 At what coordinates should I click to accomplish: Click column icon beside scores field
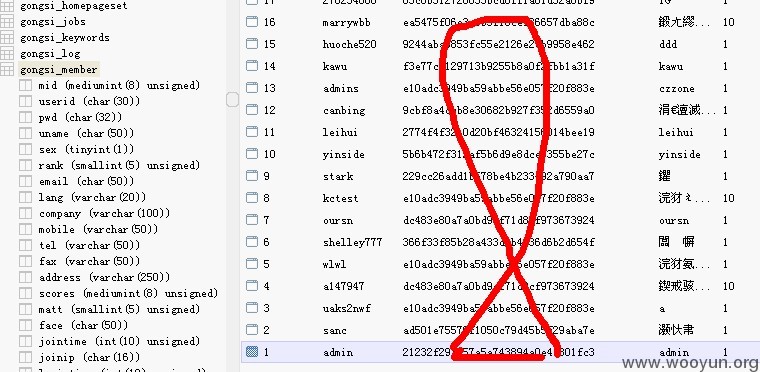(x=25, y=294)
